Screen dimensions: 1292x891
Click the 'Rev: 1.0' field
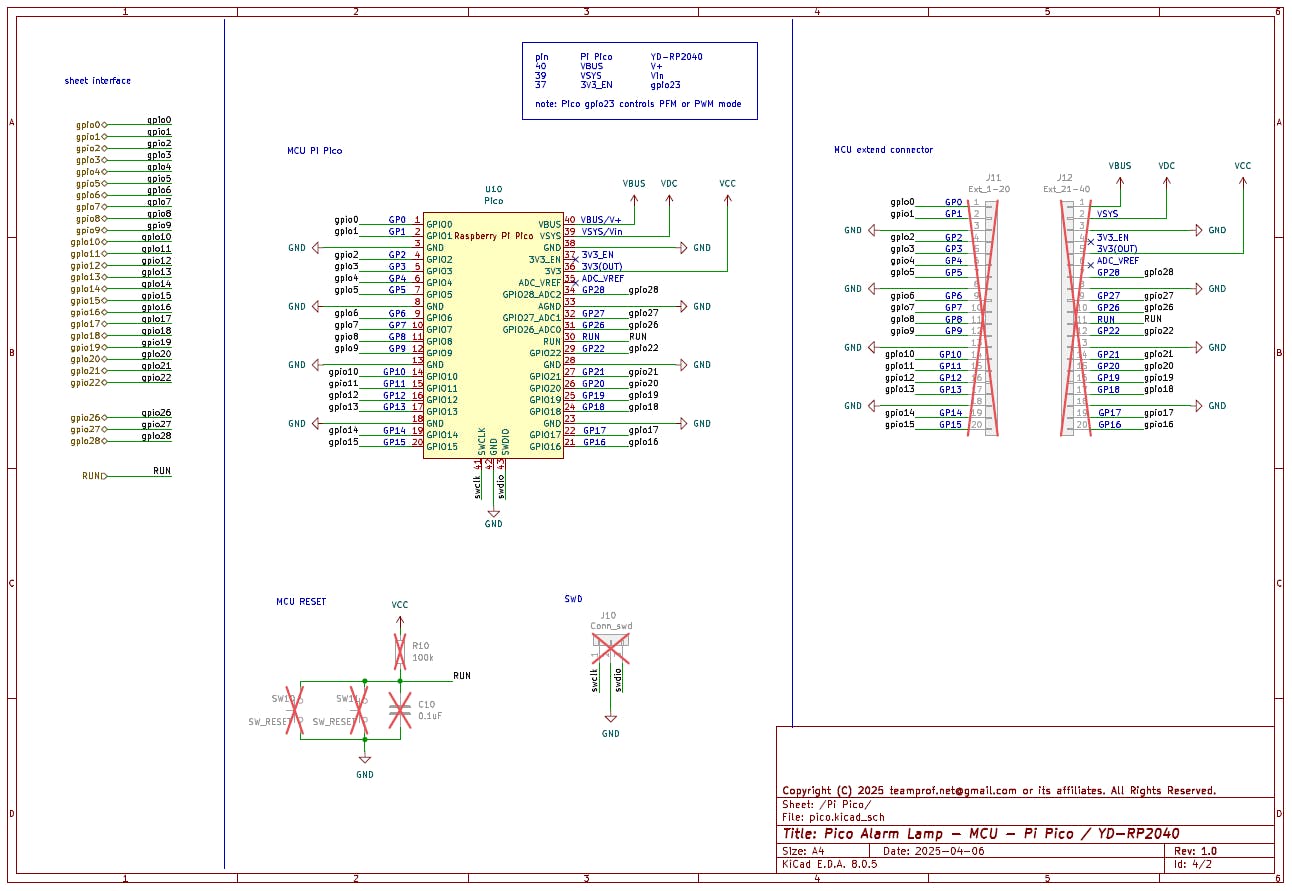1195,852
